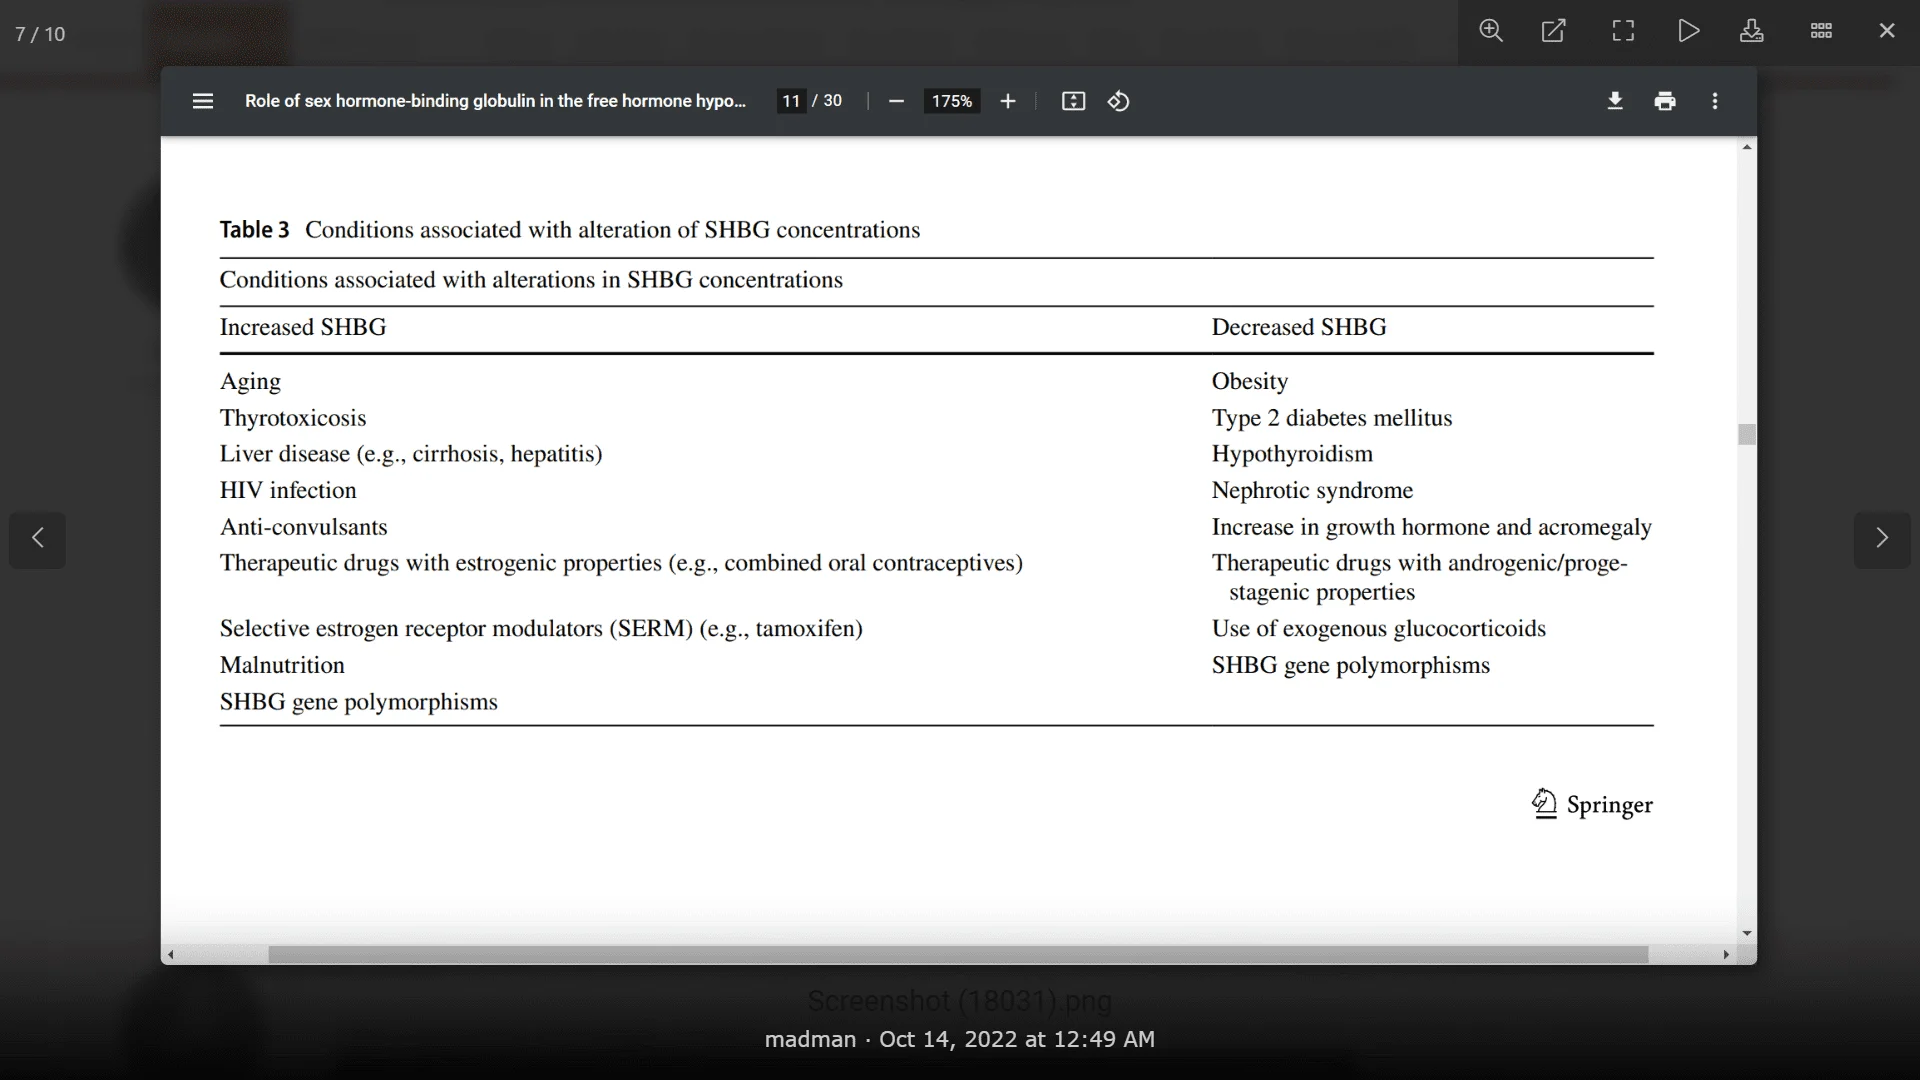This screenshot has width=1920, height=1080.
Task: Close the gallery viewer
Action: tap(1887, 31)
